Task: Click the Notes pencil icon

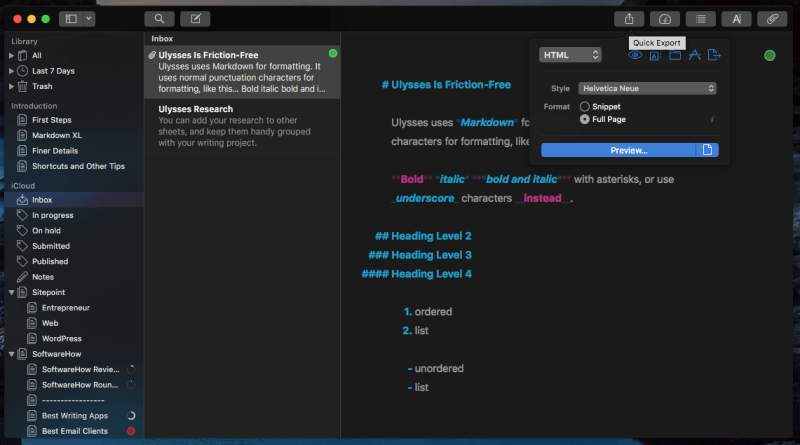Action: click(x=22, y=277)
